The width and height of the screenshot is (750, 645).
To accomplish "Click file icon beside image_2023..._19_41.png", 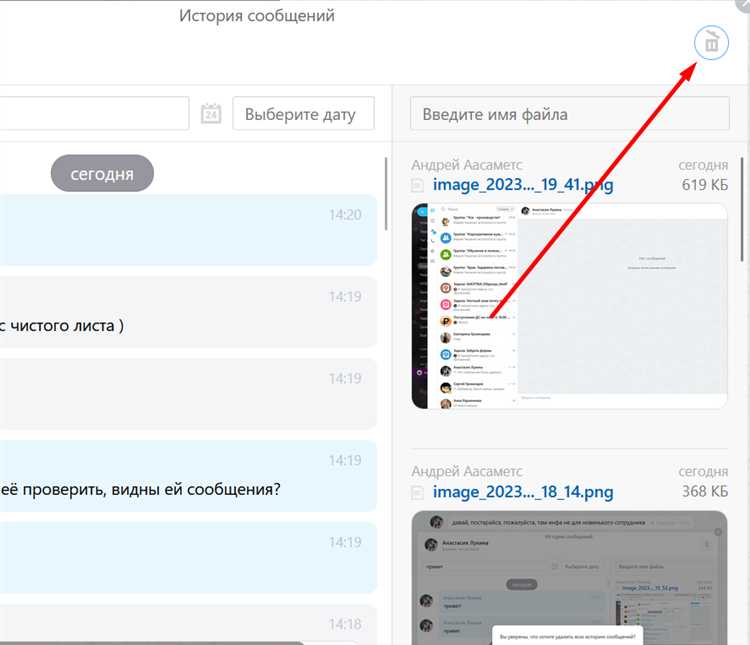I will pyautogui.click(x=418, y=185).
